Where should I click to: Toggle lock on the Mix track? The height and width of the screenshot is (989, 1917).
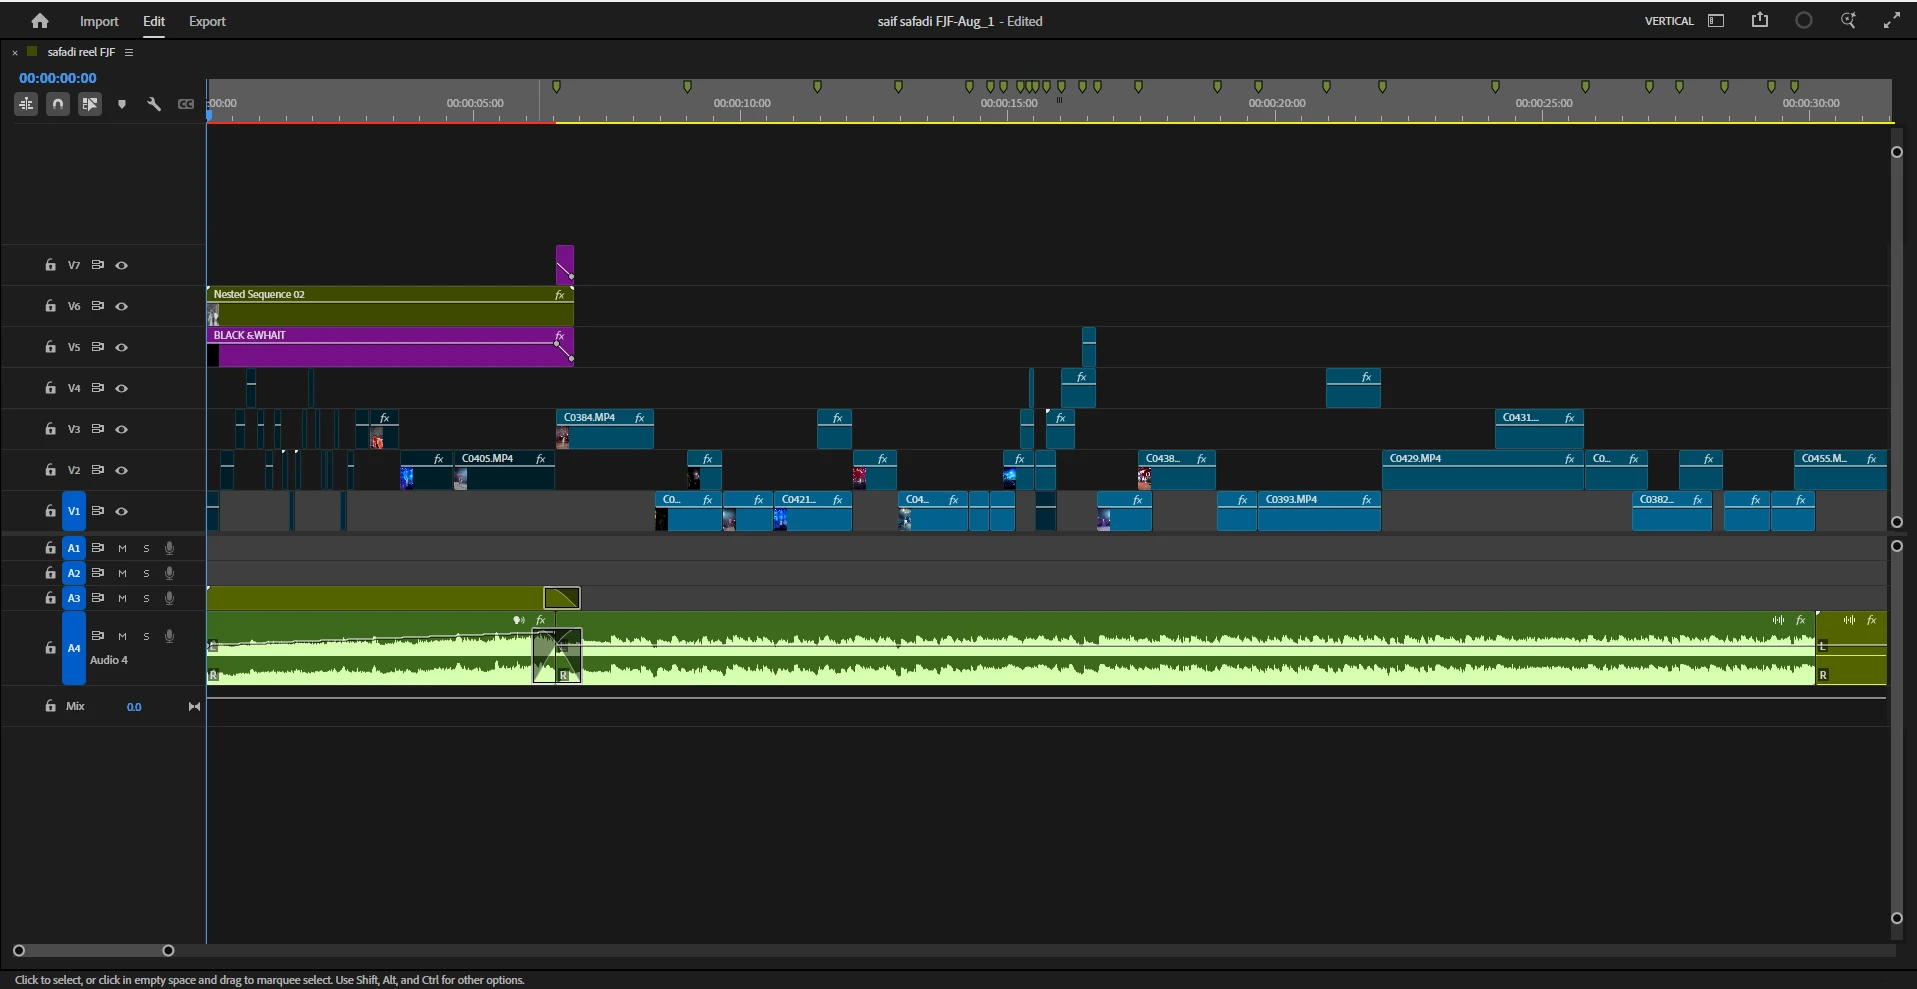pos(50,706)
